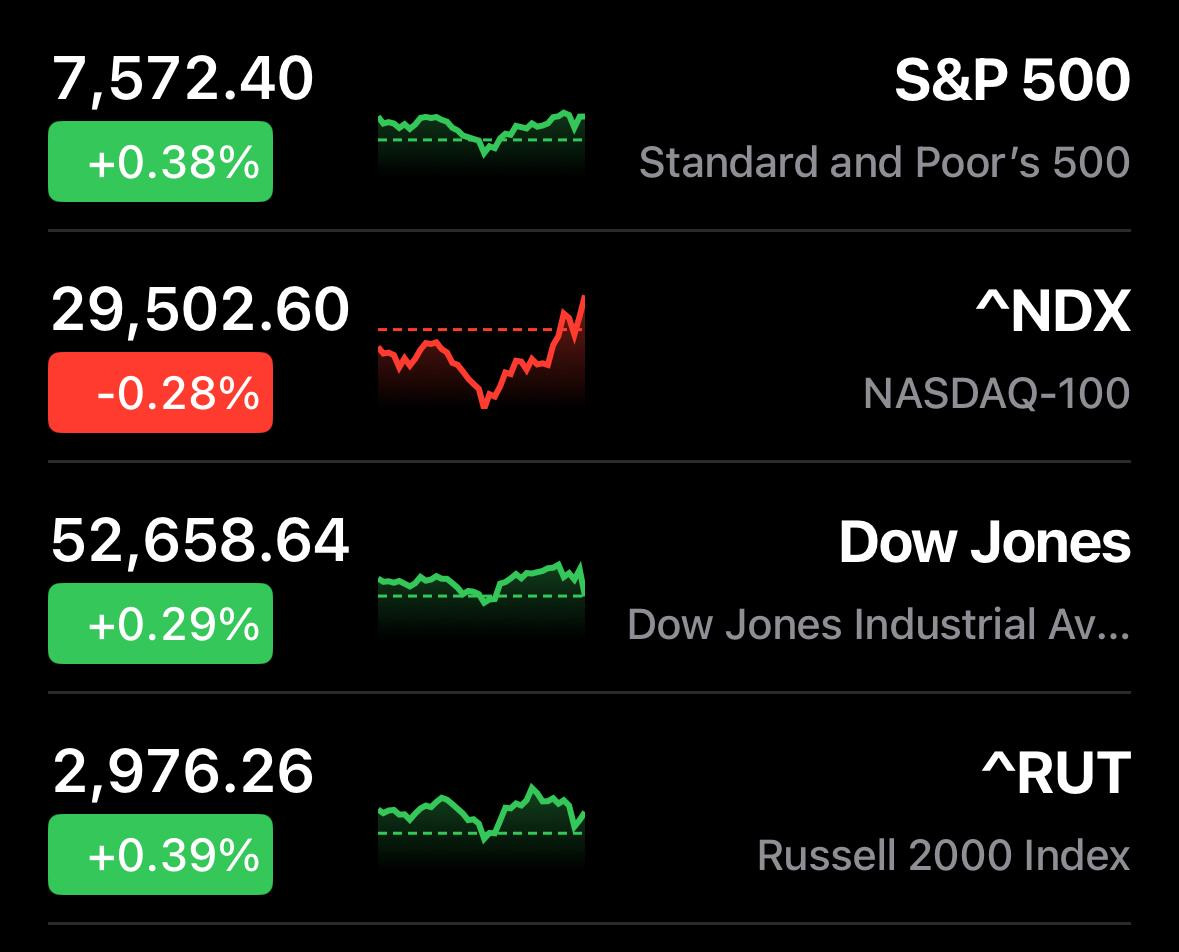Toggle the +0.29% change badge

pyautogui.click(x=160, y=623)
